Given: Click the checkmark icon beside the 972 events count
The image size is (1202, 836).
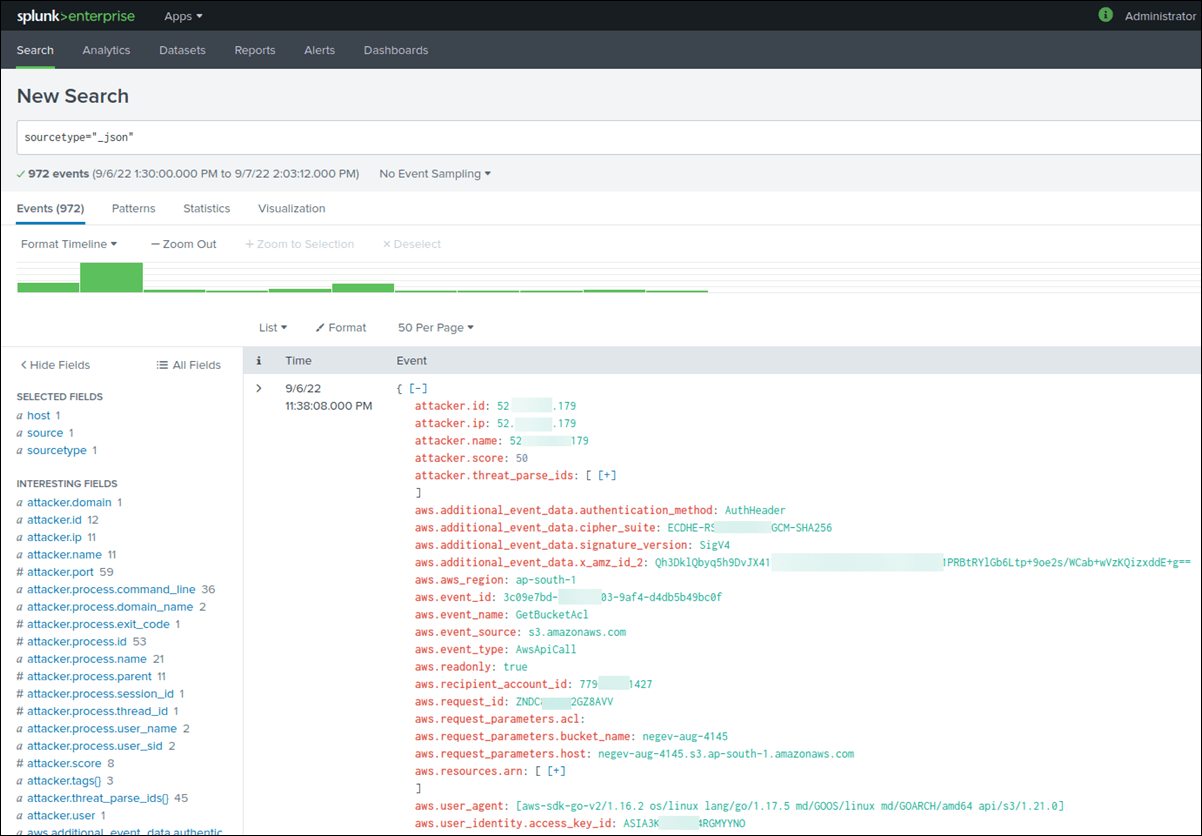Looking at the screenshot, I should pos(20,173).
